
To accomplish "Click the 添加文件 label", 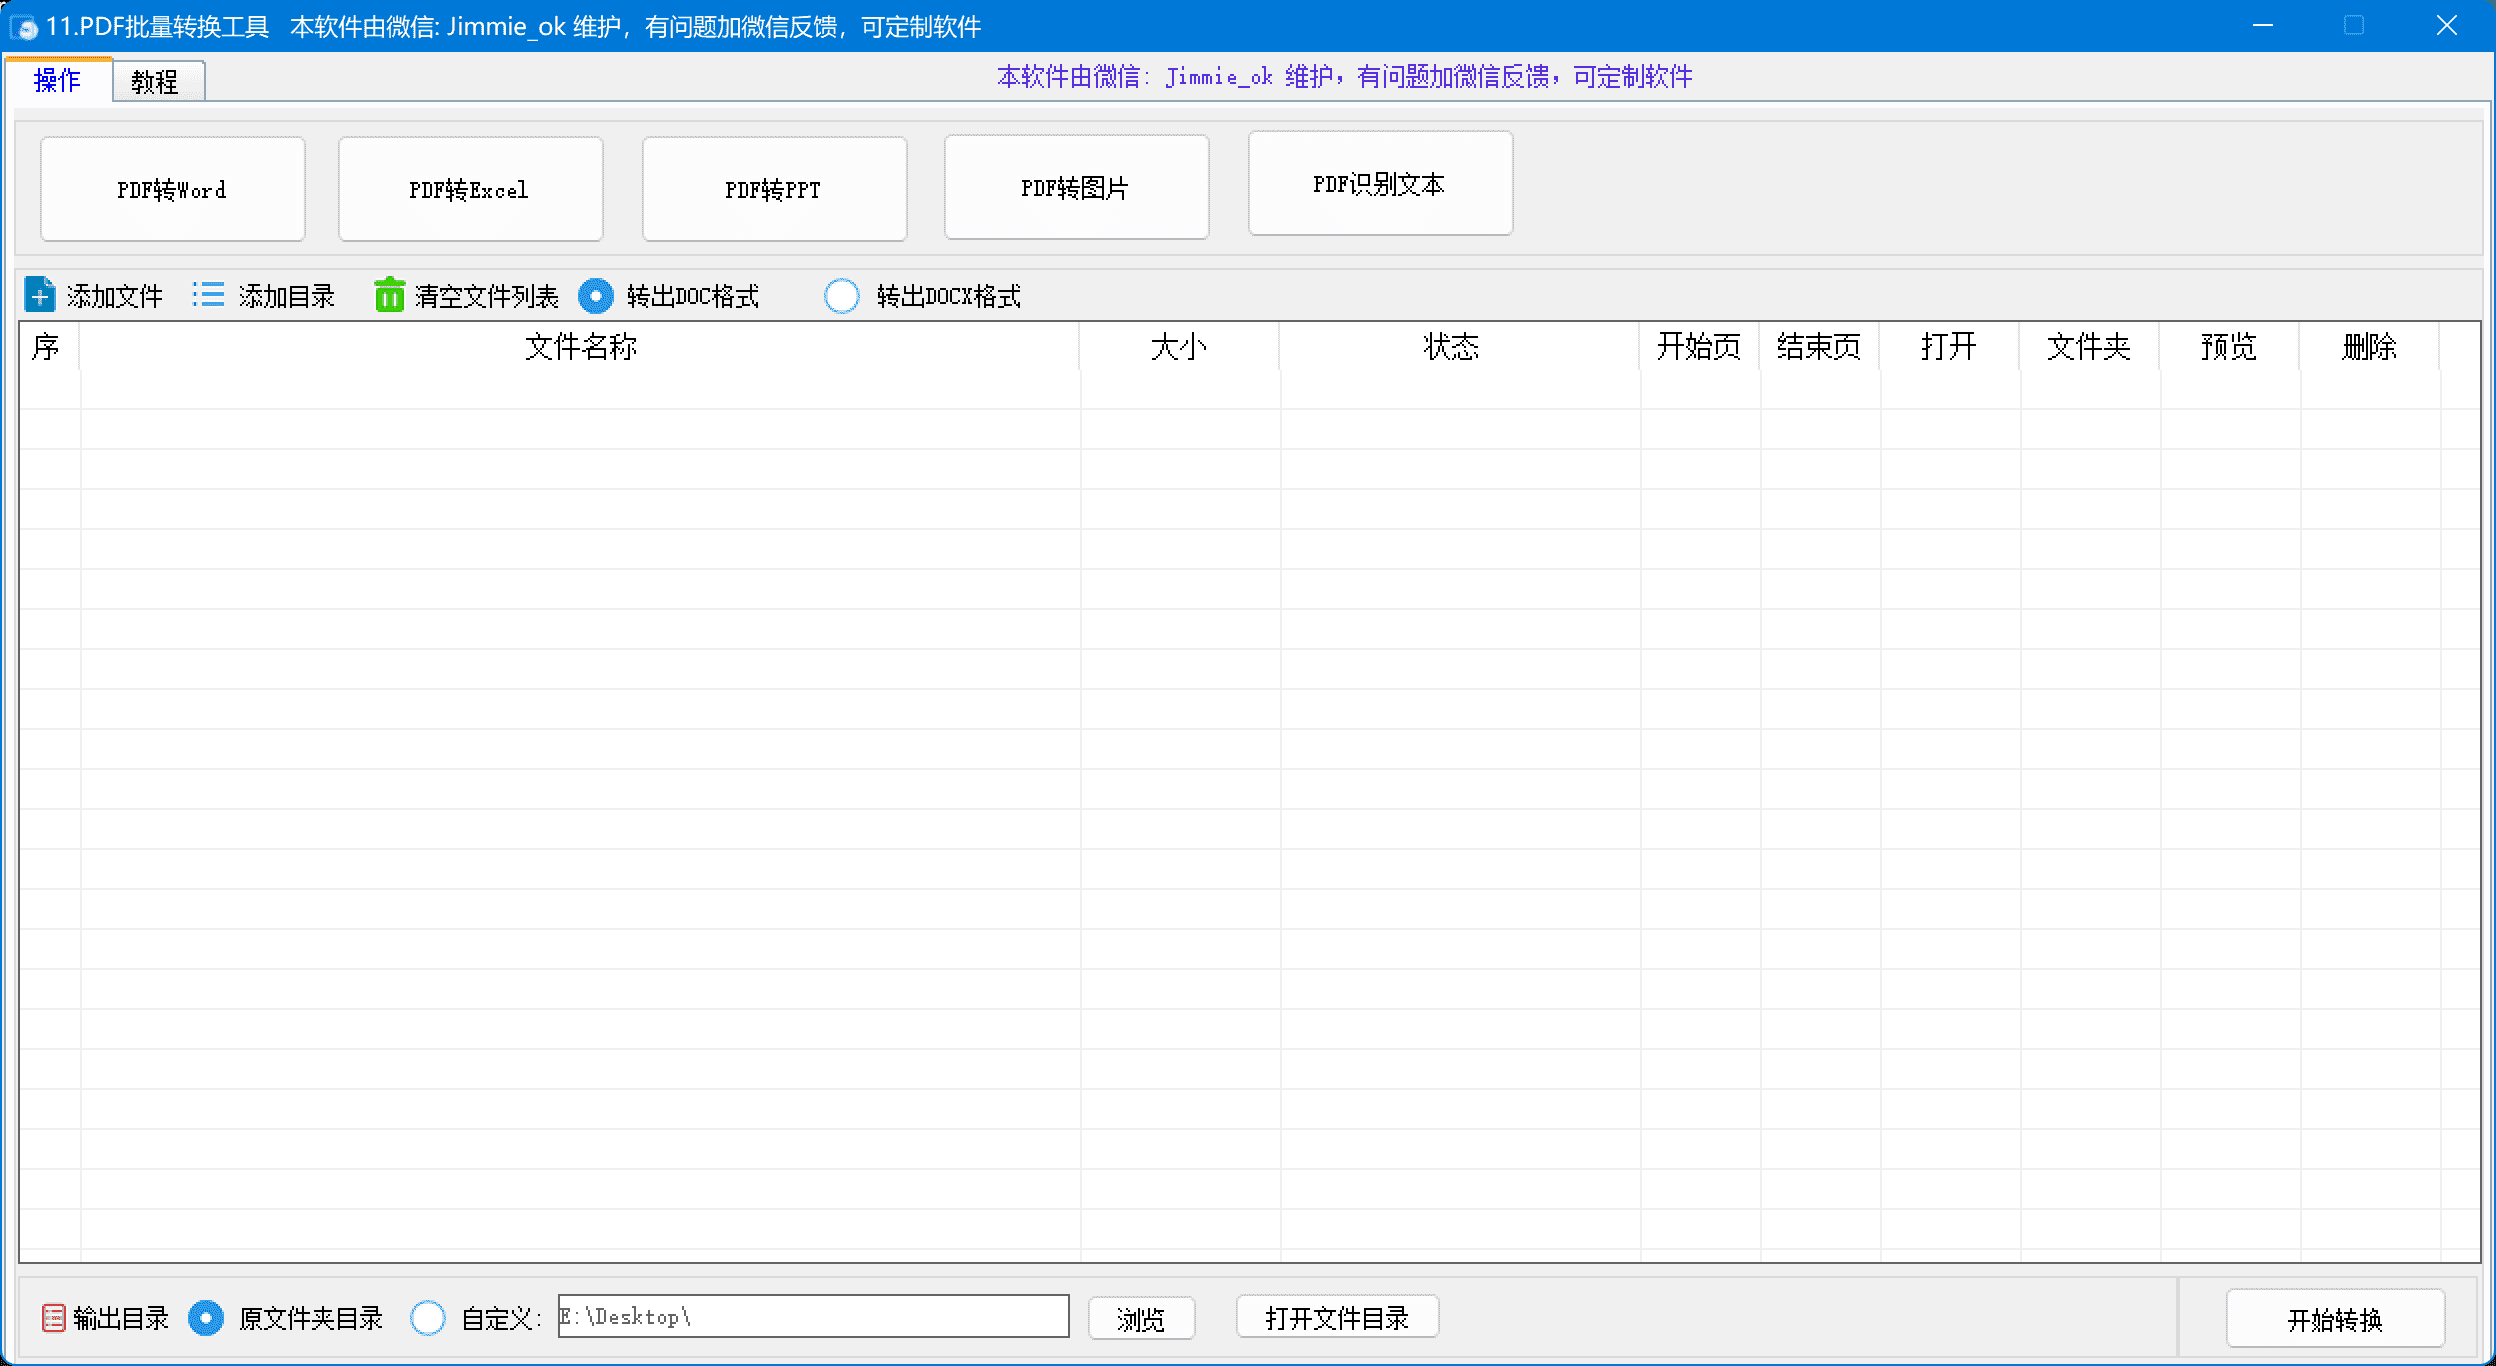I will click(x=115, y=296).
